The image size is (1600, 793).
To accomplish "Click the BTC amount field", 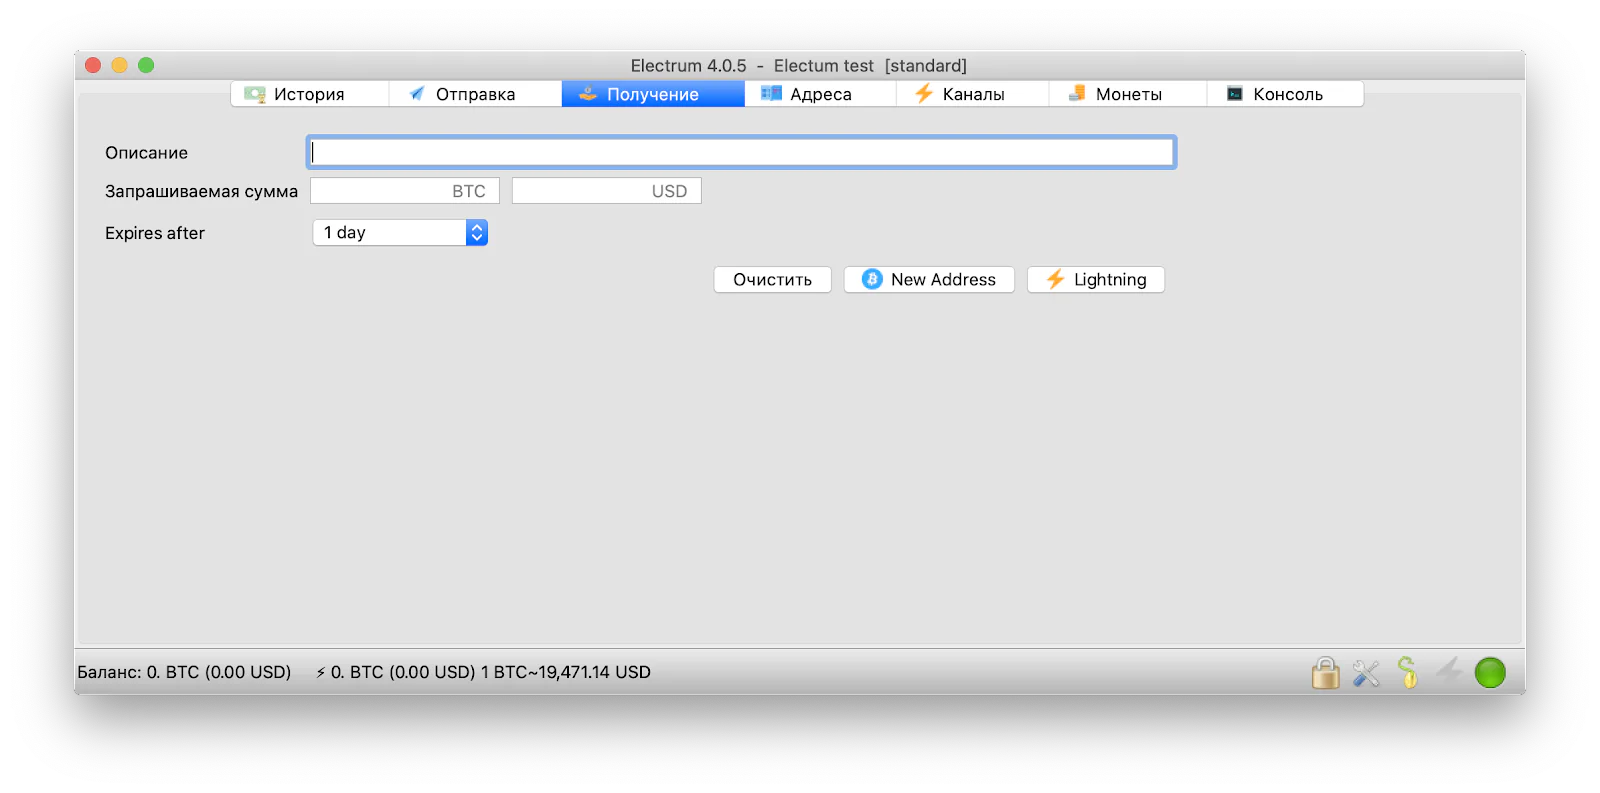I will (405, 191).
